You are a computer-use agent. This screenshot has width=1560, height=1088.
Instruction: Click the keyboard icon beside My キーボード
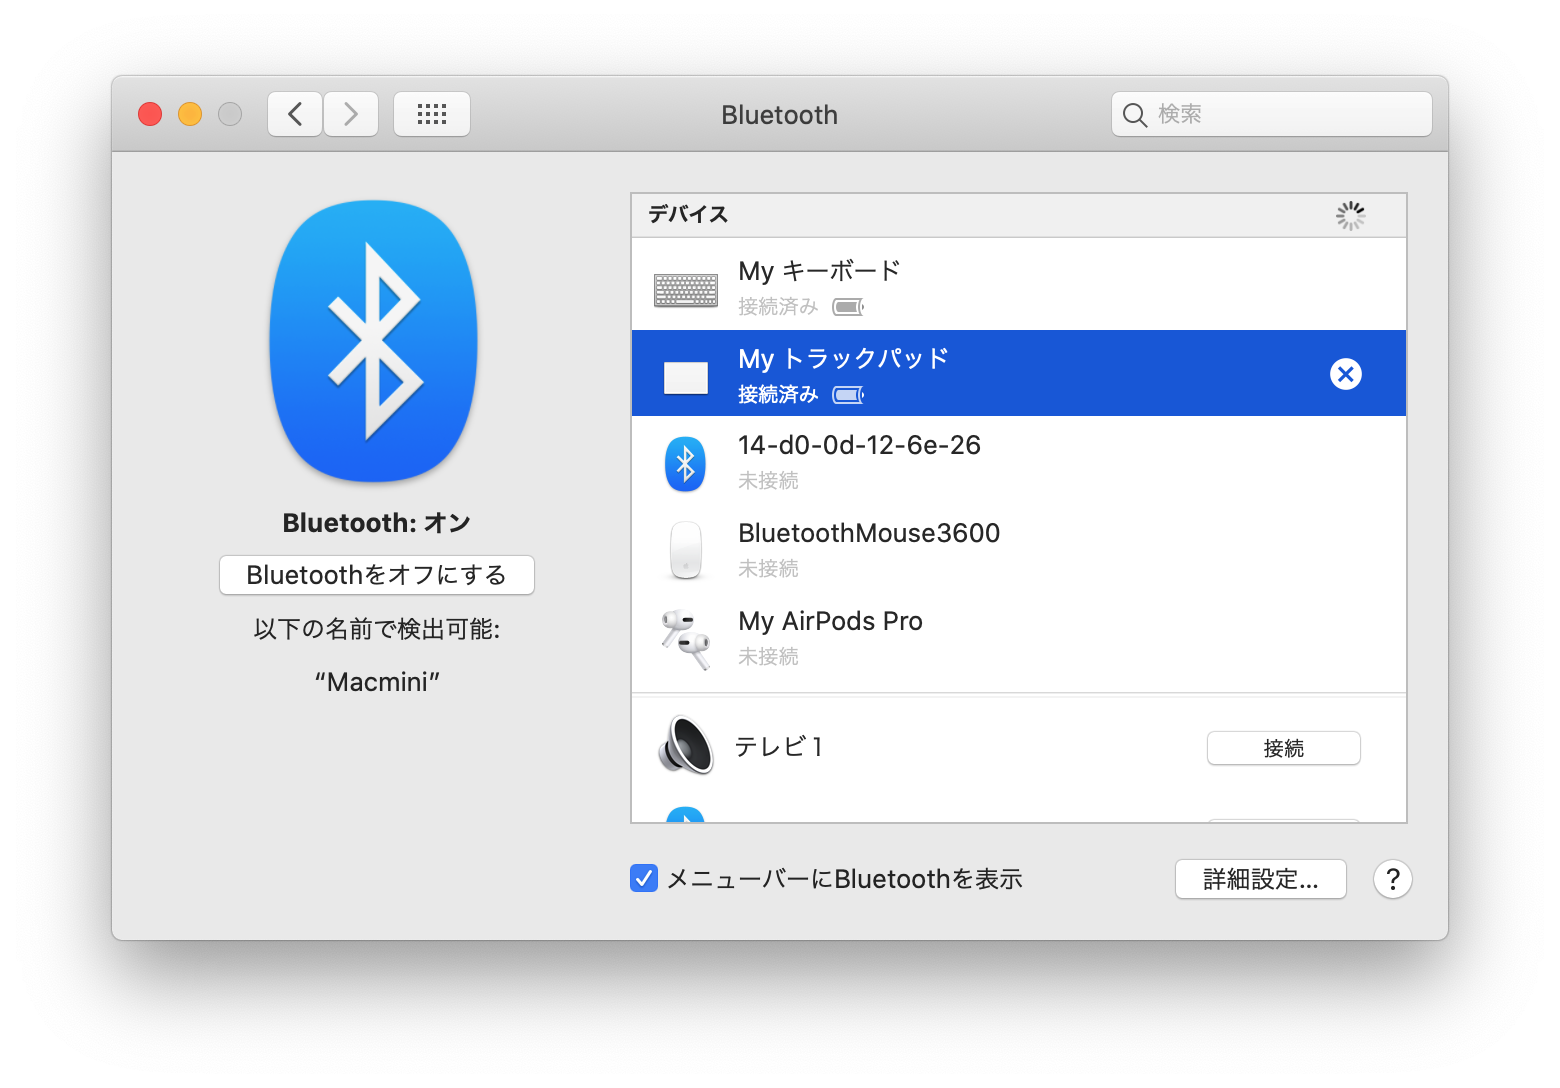pyautogui.click(x=686, y=289)
